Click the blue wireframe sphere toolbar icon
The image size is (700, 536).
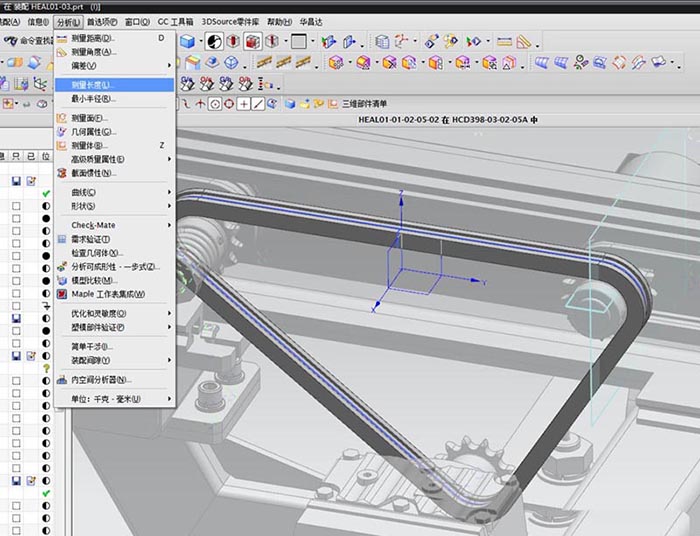[x=231, y=62]
